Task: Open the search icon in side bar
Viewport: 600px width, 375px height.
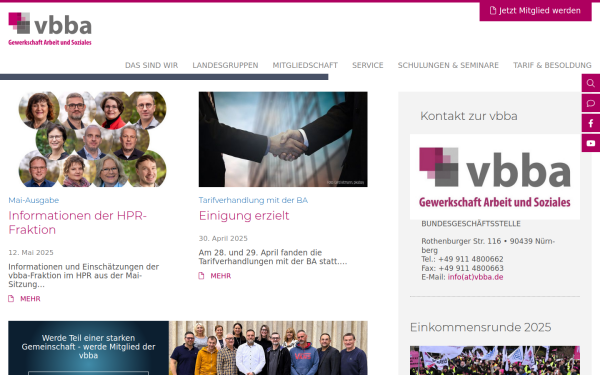Action: pyautogui.click(x=590, y=83)
